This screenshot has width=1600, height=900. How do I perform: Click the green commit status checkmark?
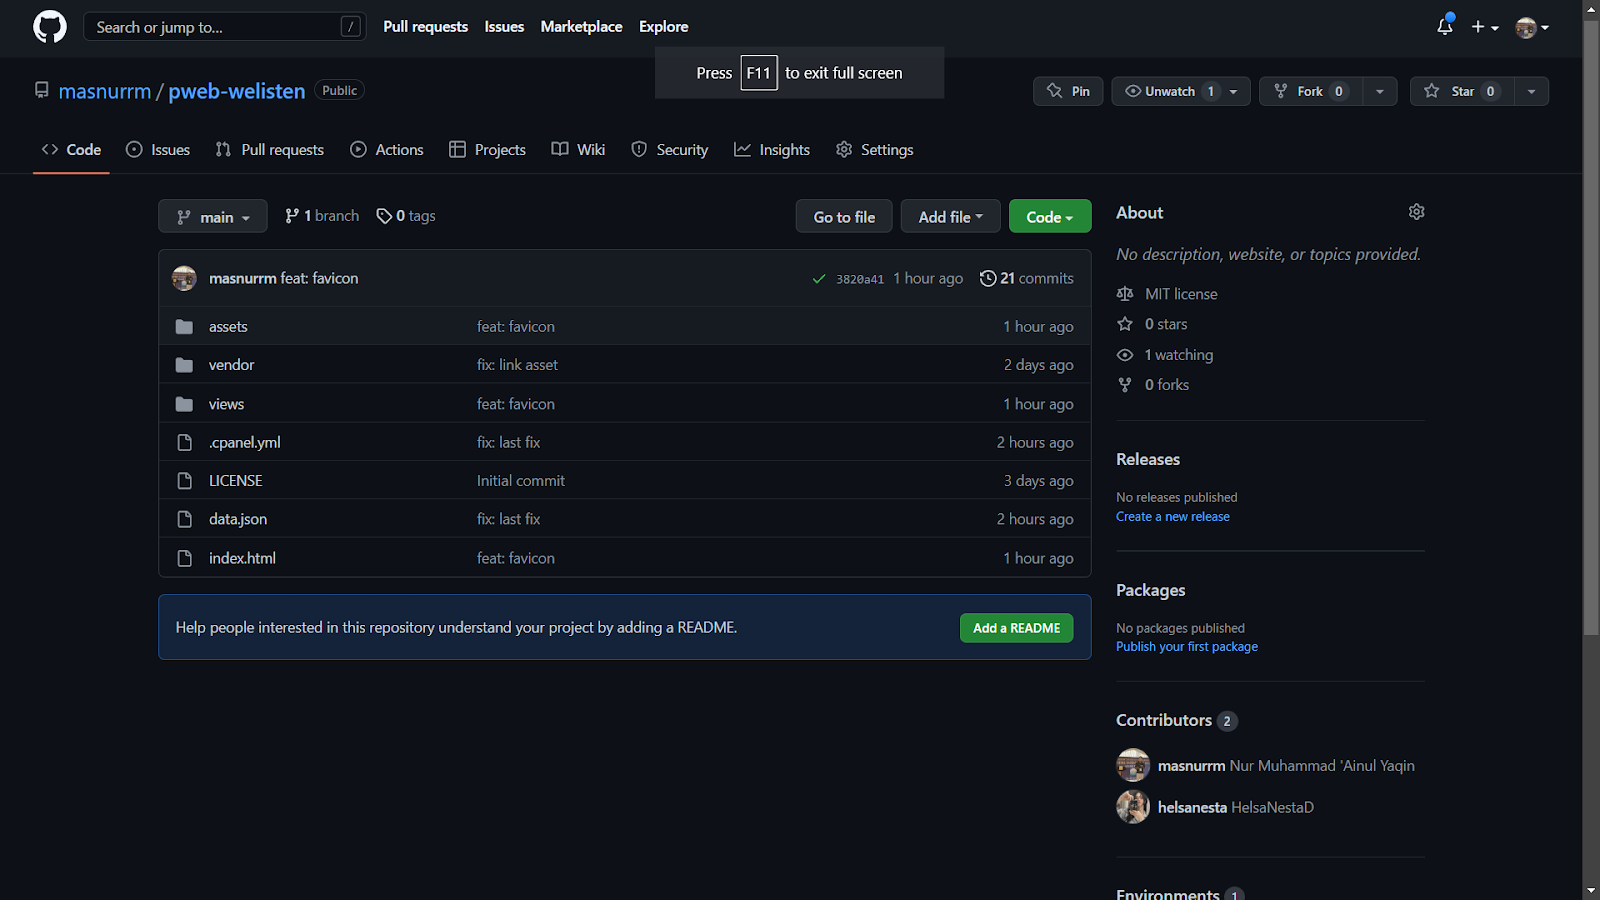(x=819, y=279)
